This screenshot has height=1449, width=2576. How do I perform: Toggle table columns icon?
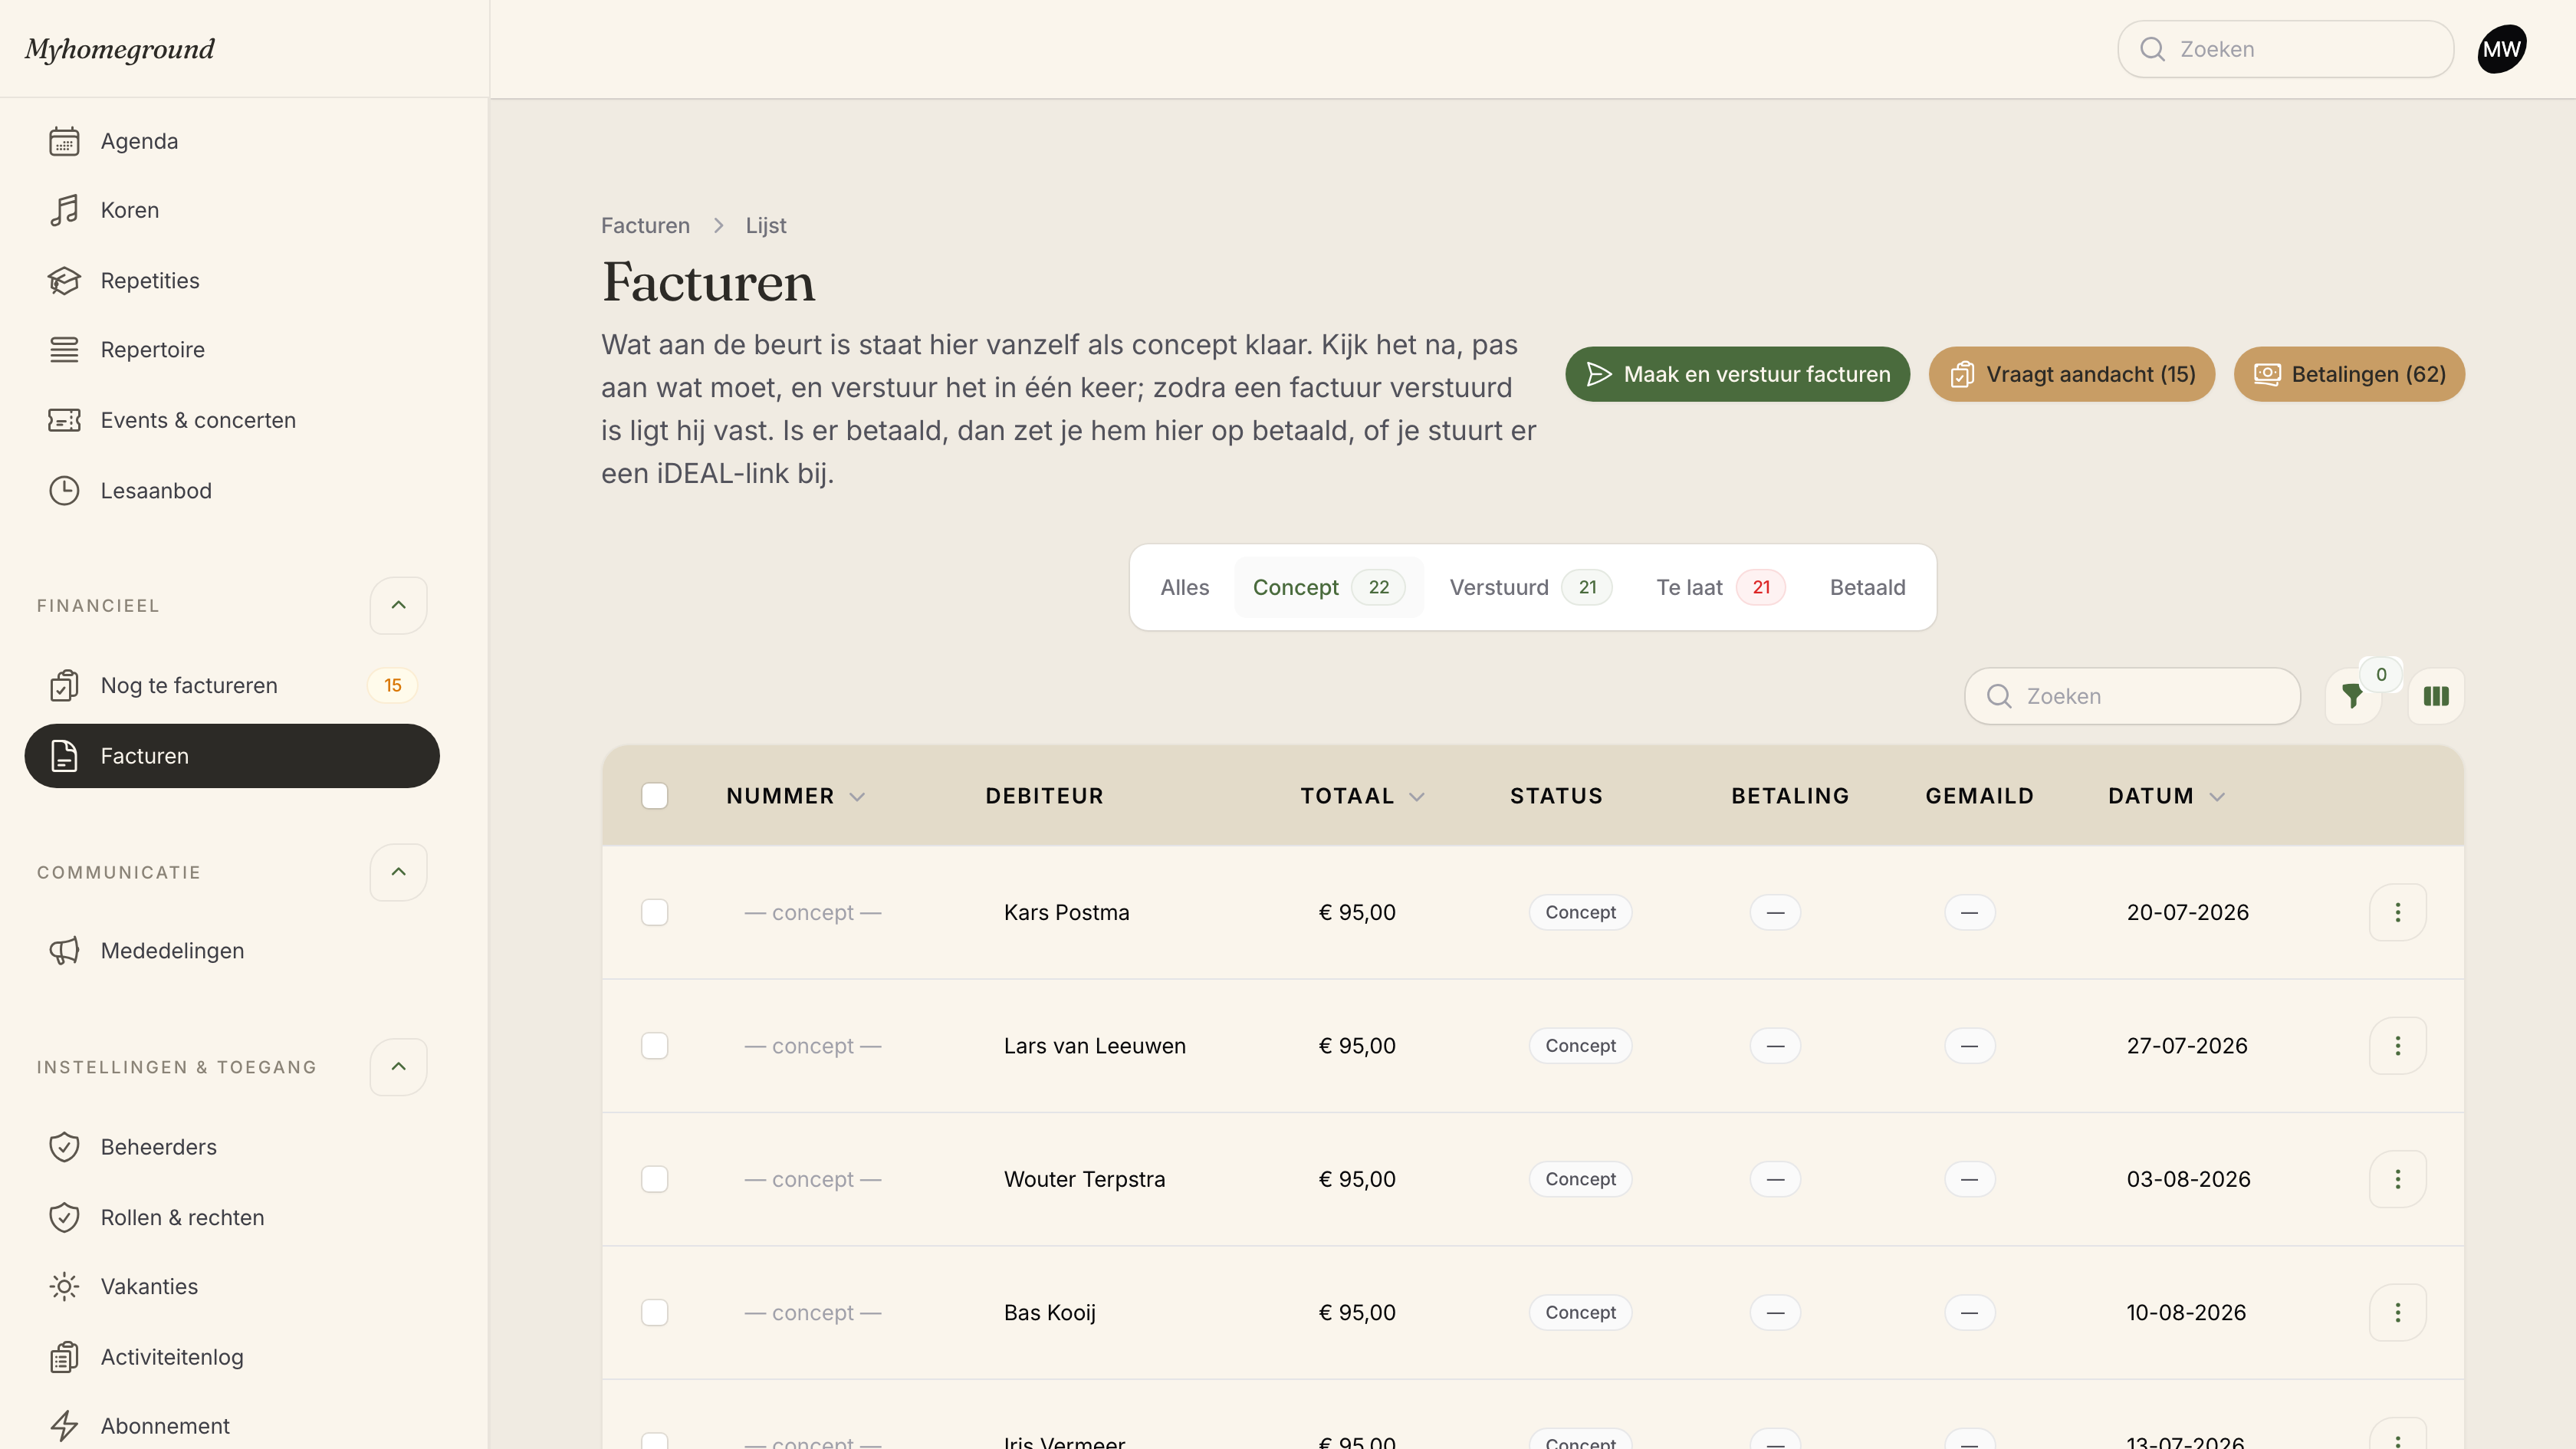click(x=2436, y=696)
